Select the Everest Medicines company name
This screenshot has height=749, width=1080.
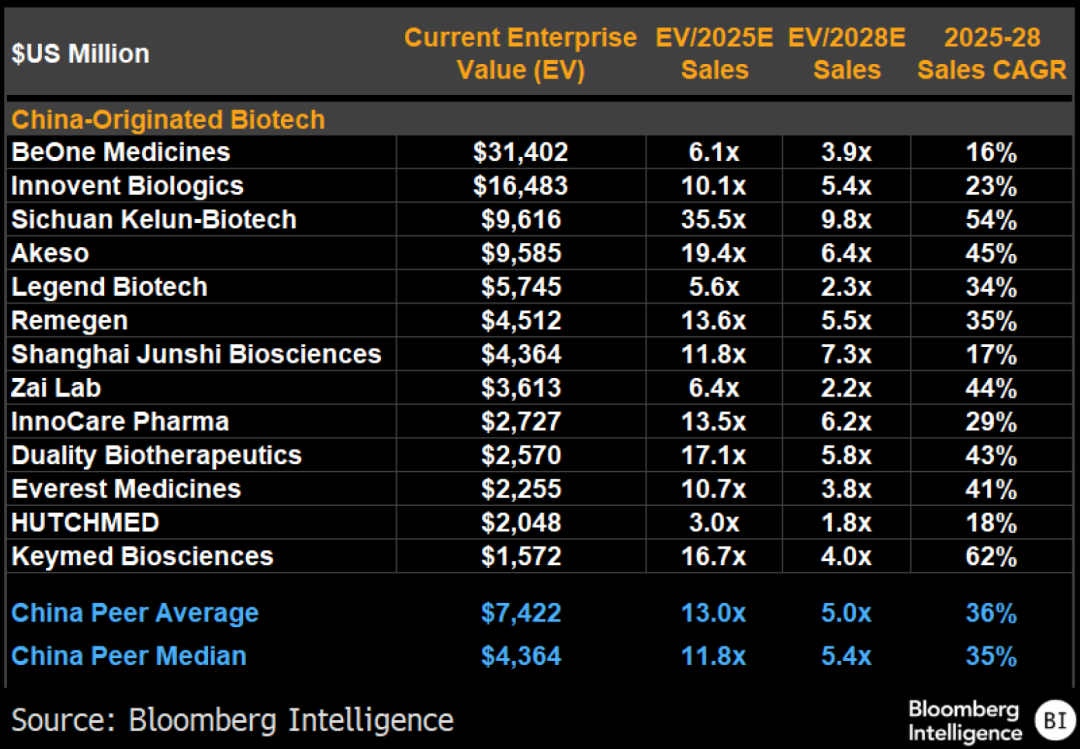click(x=126, y=489)
